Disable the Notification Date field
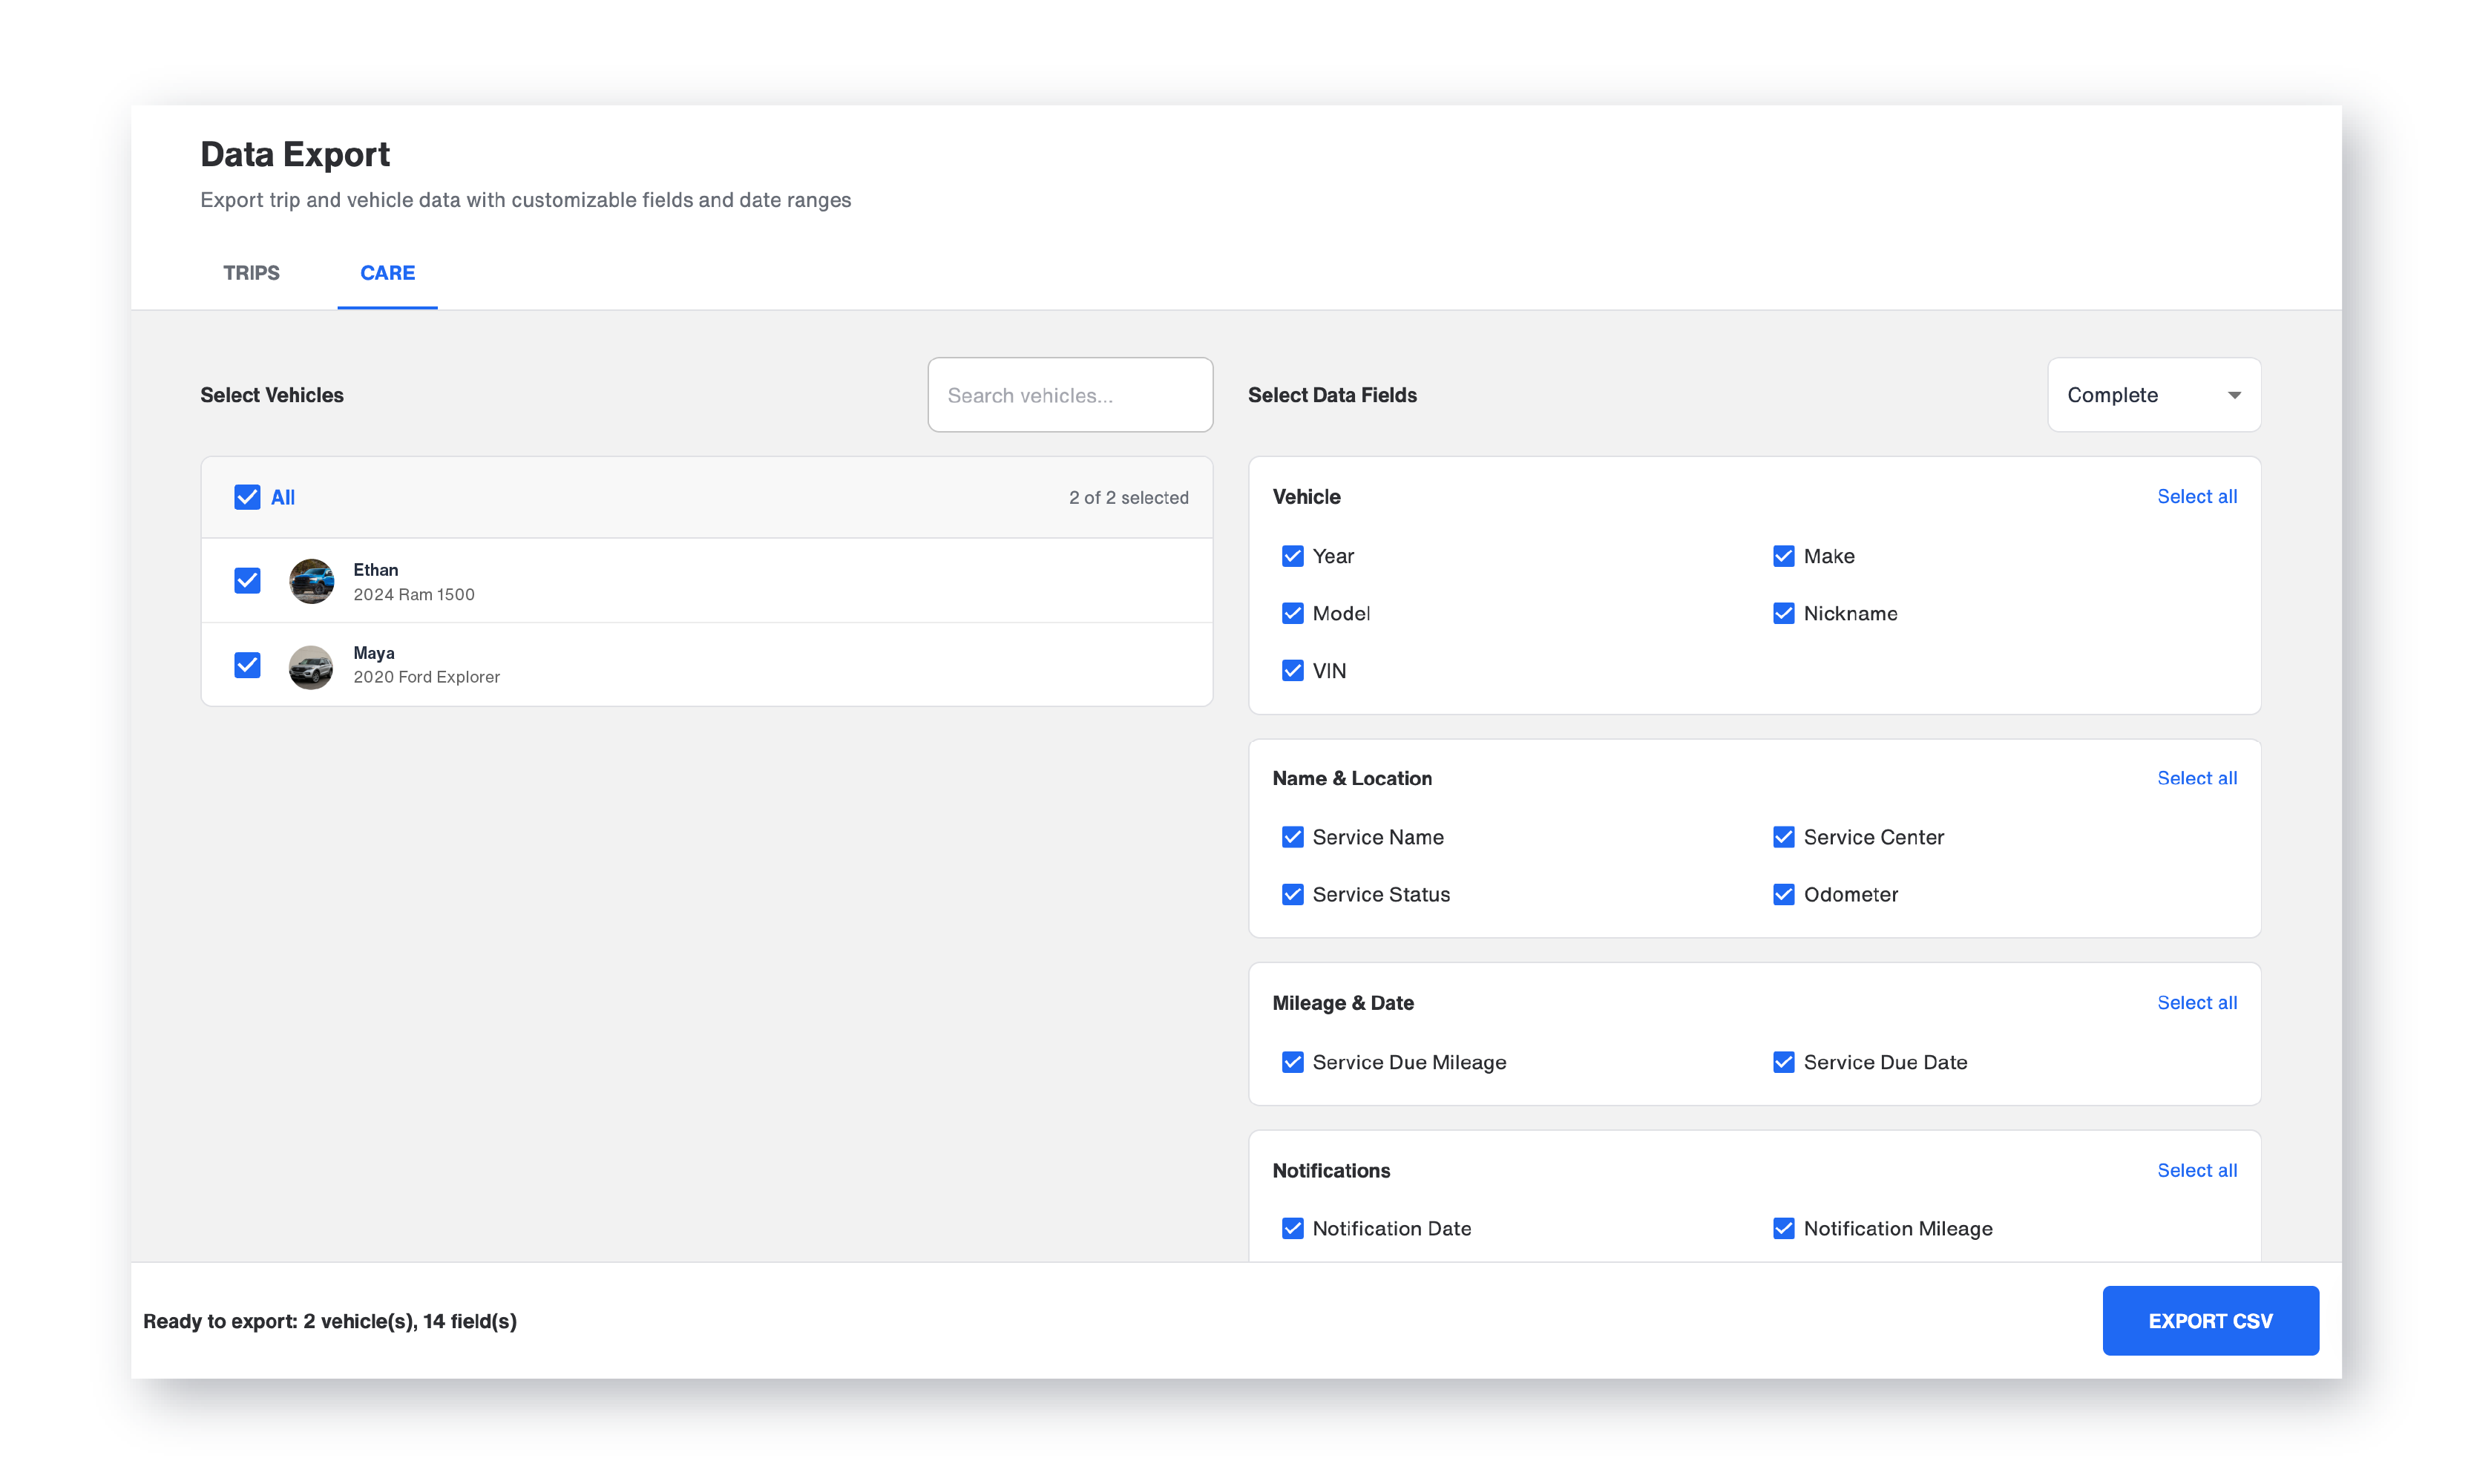Viewport: 2474px width, 1484px height. click(x=1292, y=1228)
